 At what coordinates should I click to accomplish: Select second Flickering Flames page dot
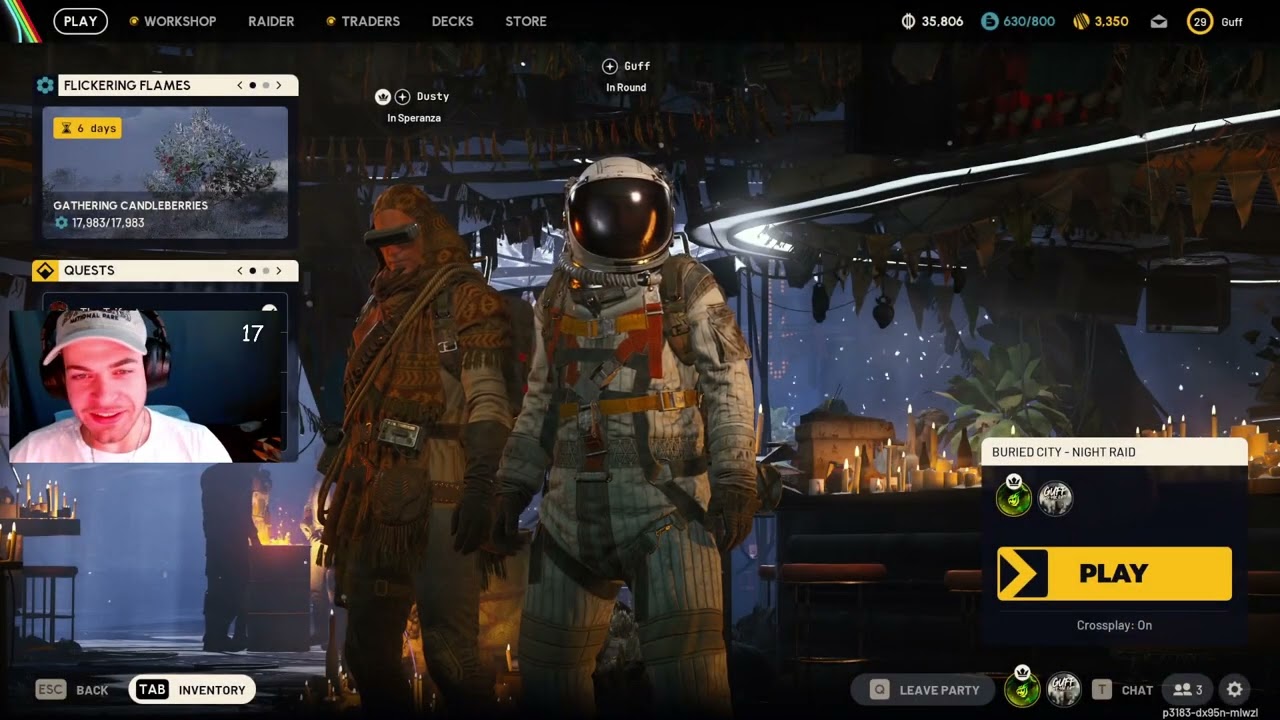point(266,86)
